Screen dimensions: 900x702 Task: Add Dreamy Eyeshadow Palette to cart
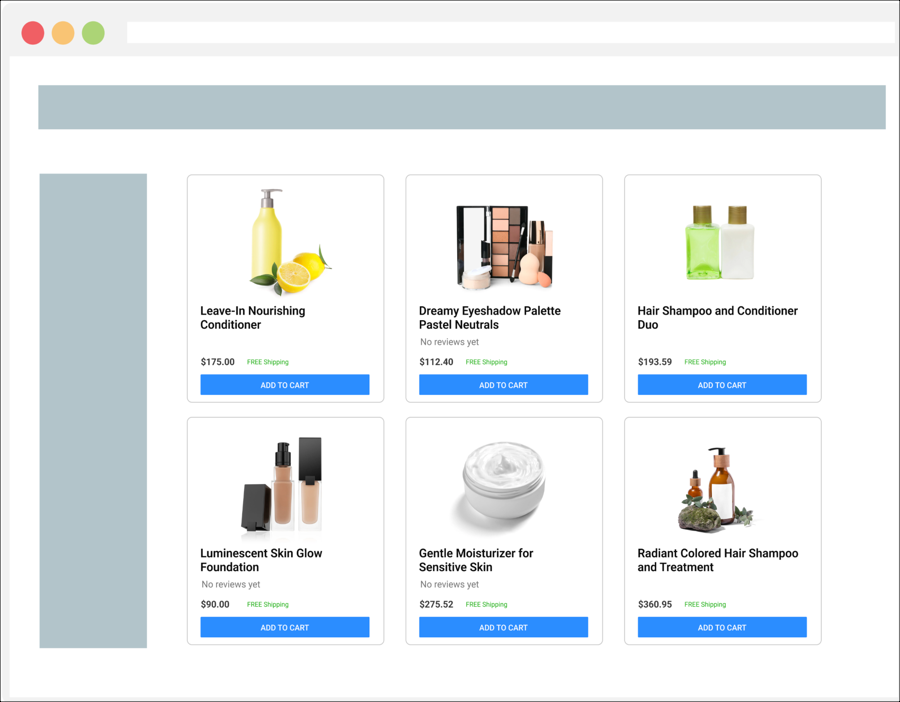coord(503,385)
